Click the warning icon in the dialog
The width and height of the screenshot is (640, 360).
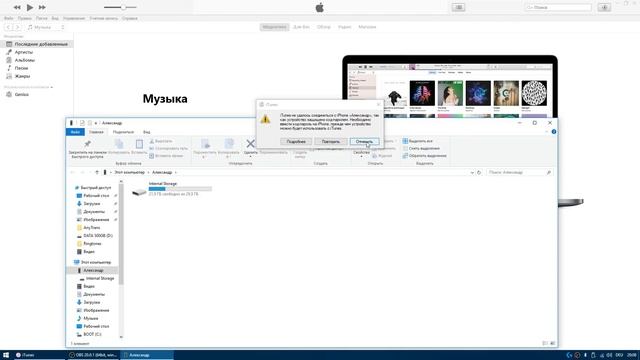pyautogui.click(x=265, y=119)
